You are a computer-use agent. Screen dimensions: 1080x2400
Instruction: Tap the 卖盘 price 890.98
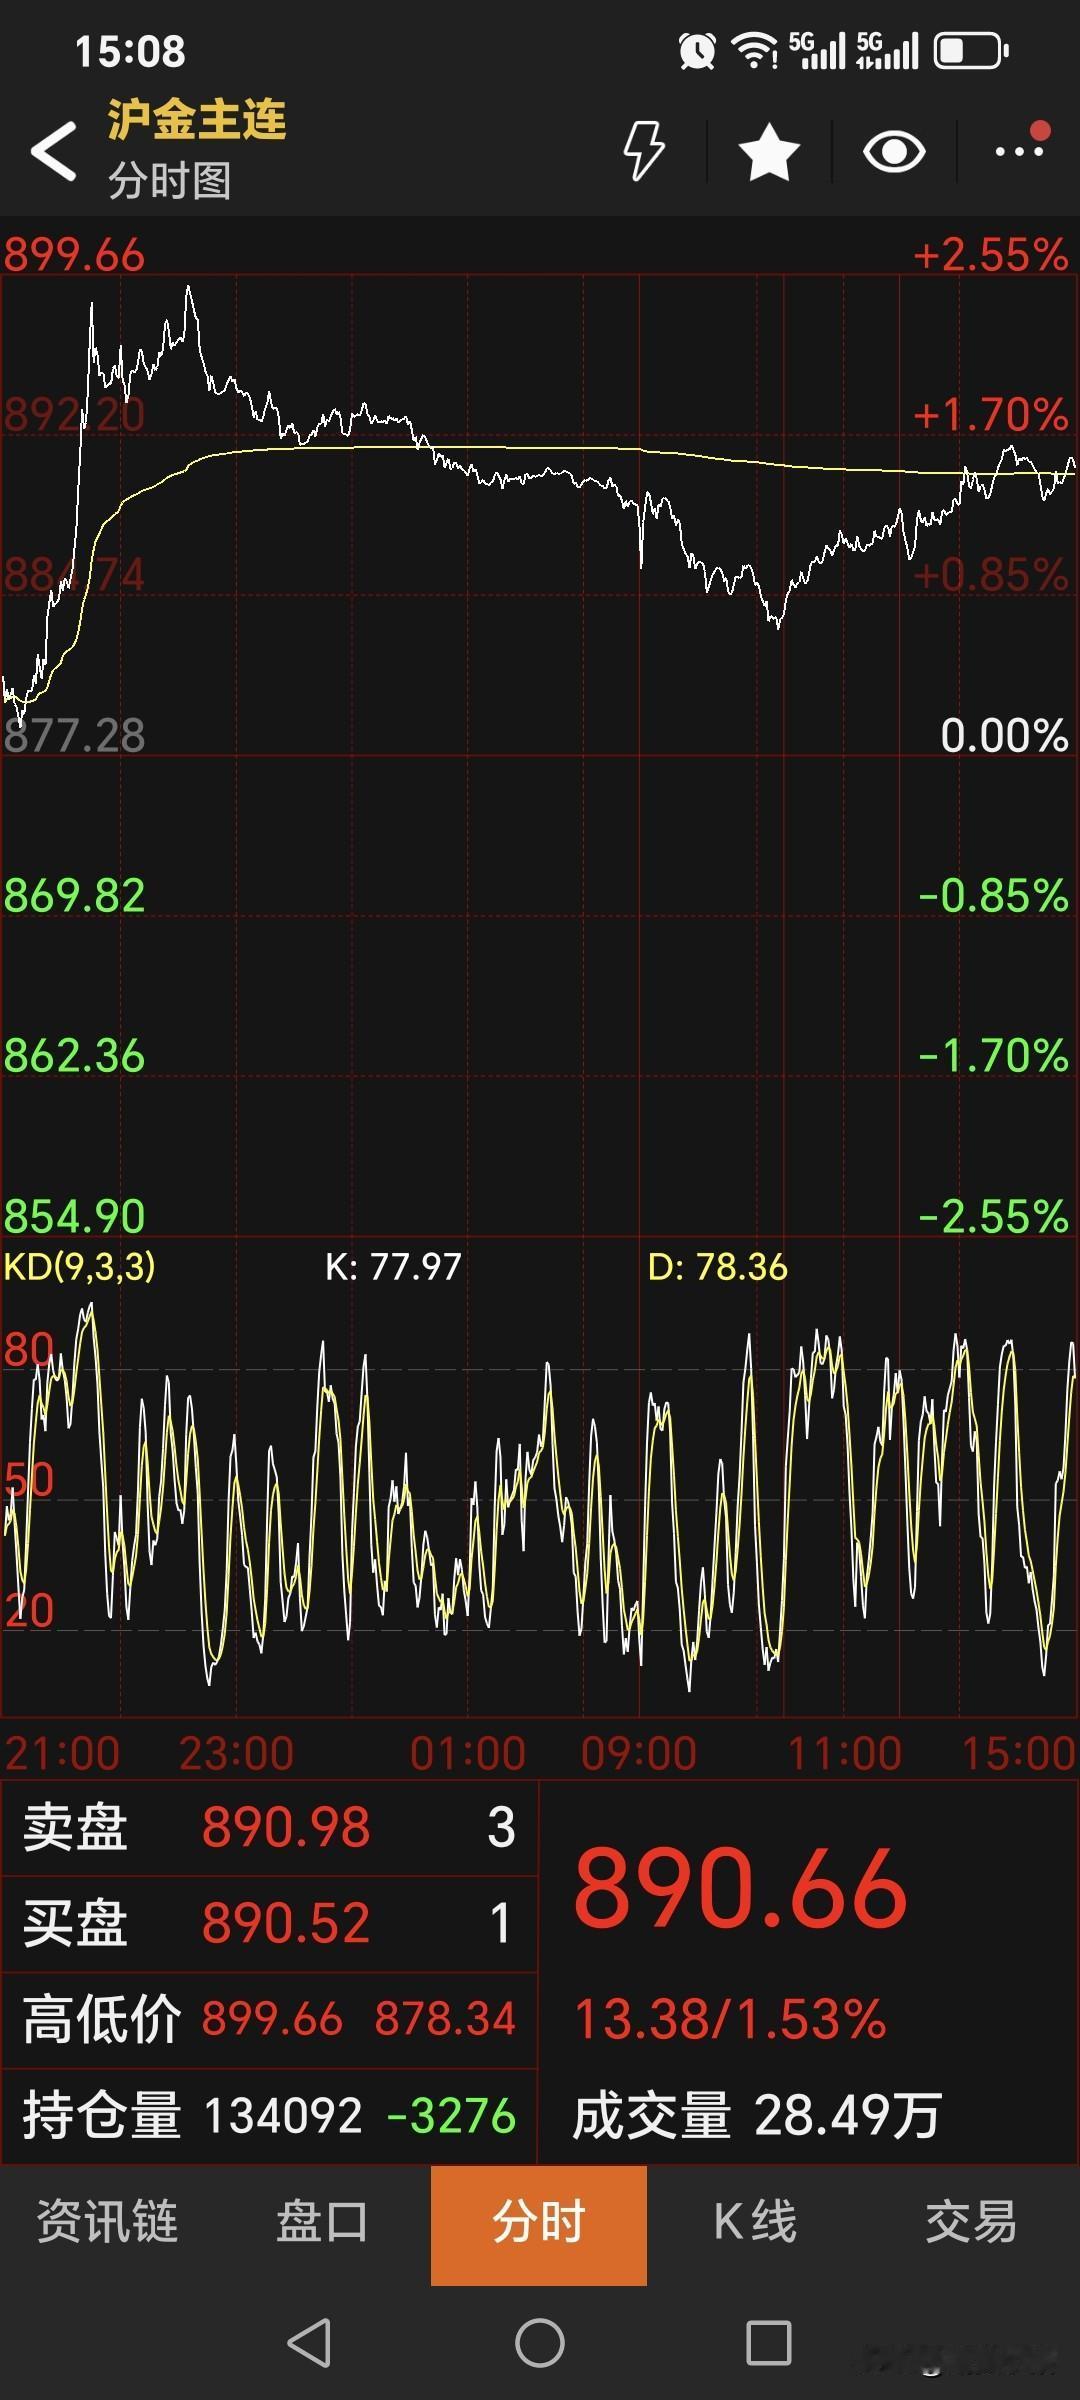click(x=286, y=1827)
